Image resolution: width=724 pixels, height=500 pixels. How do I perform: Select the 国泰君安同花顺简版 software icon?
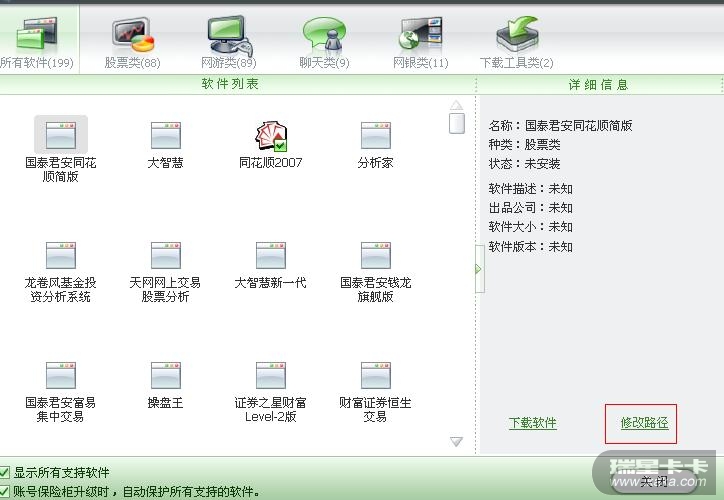(x=60, y=135)
